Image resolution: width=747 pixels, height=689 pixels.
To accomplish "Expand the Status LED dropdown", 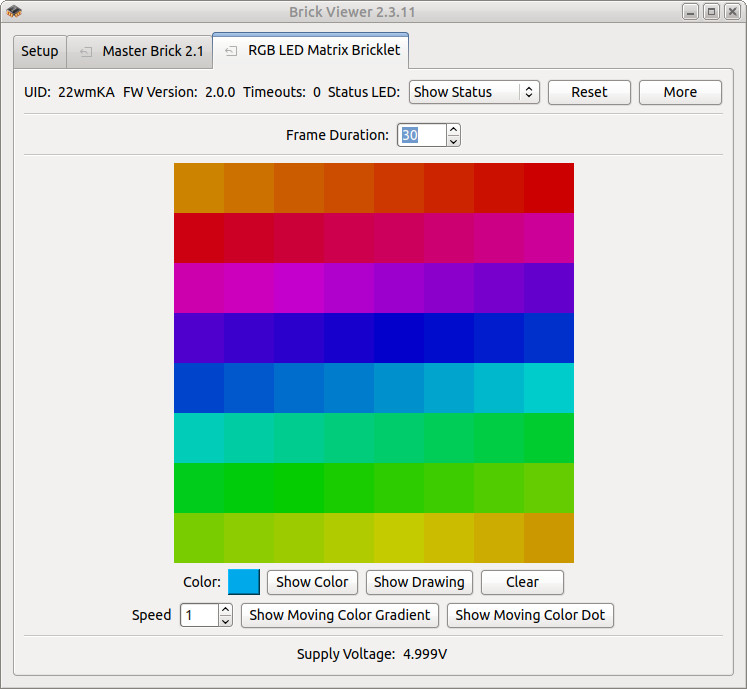I will click(x=474, y=92).
